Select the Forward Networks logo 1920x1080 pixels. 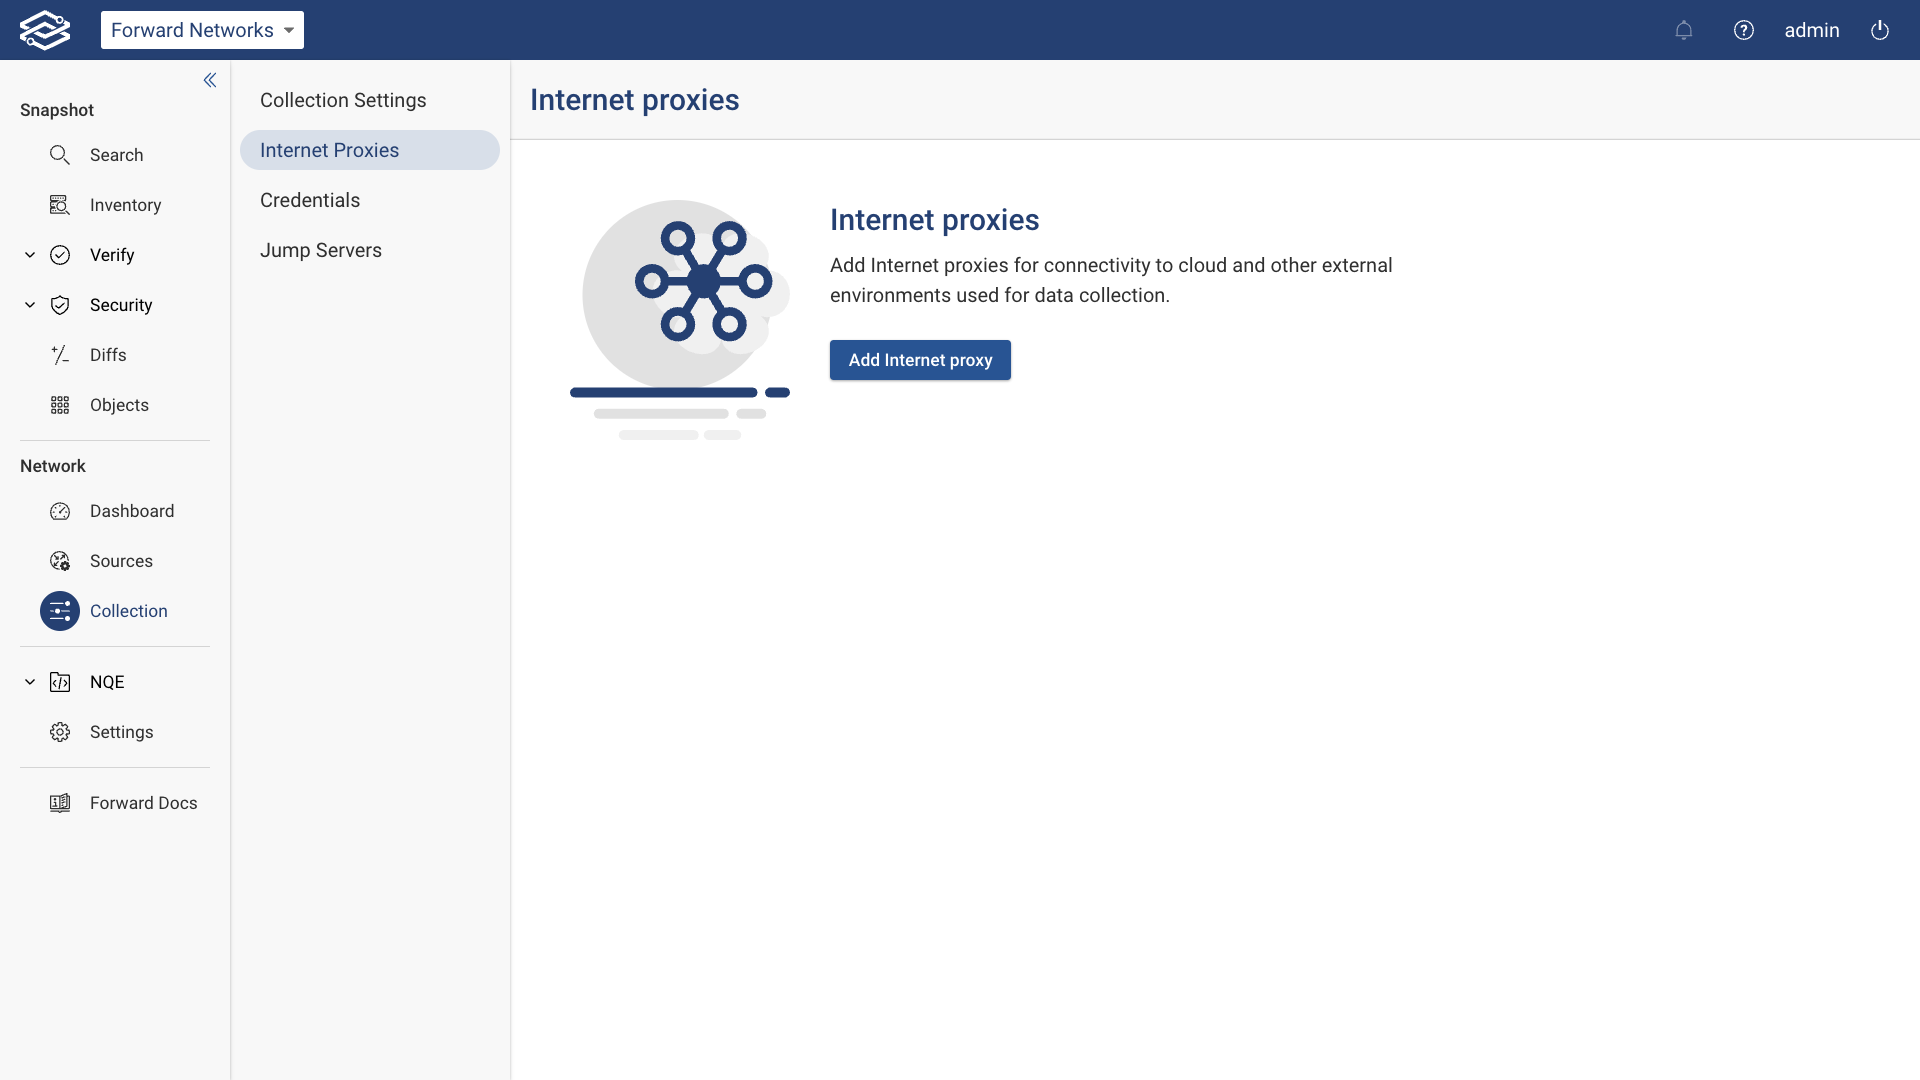[44, 30]
